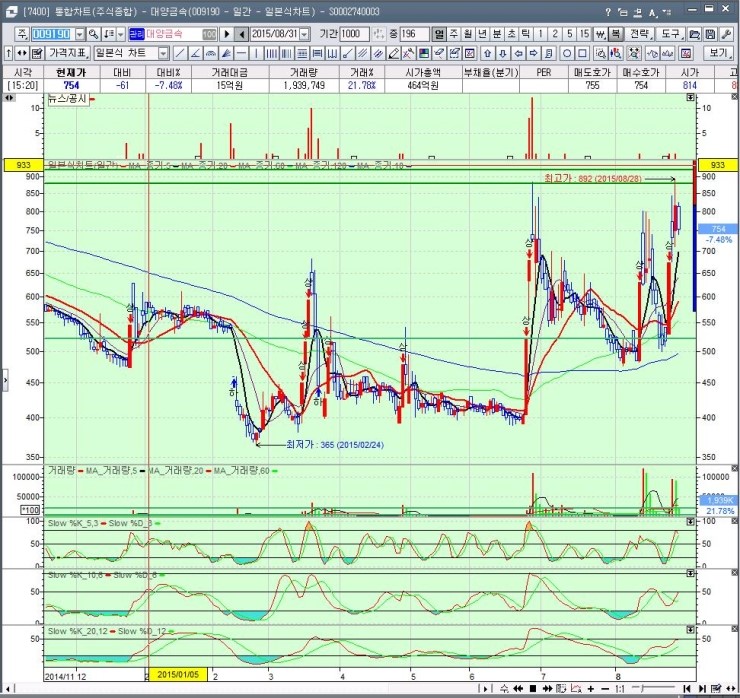Expand left side panel arrow handle
The image size is (740, 698).
tap(5, 379)
